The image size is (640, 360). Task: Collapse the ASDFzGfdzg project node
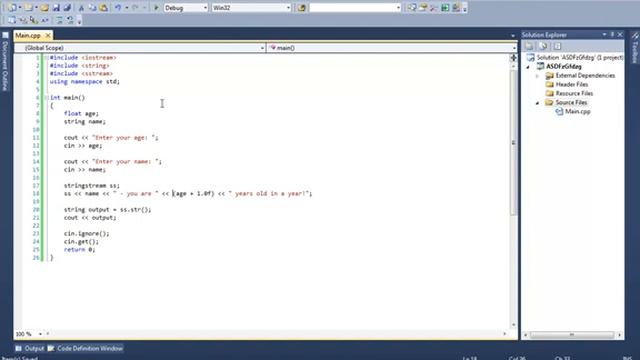click(x=528, y=67)
